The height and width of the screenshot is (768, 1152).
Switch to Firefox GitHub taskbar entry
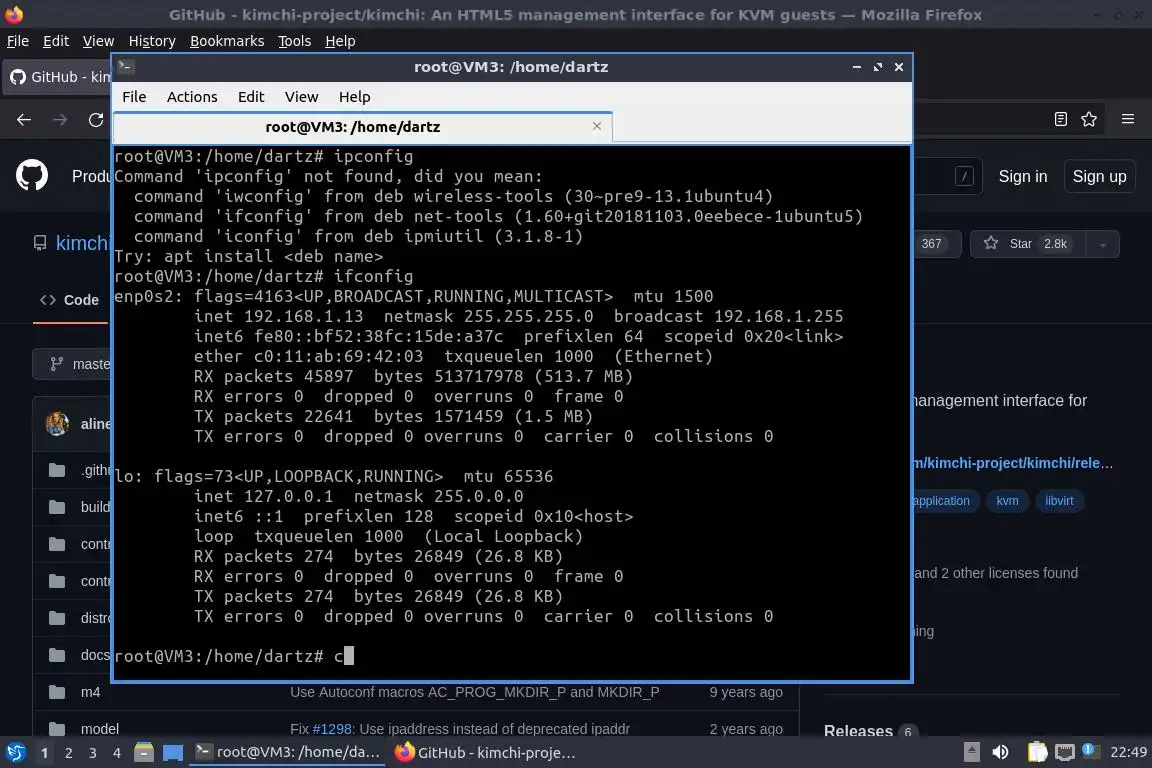coord(486,753)
